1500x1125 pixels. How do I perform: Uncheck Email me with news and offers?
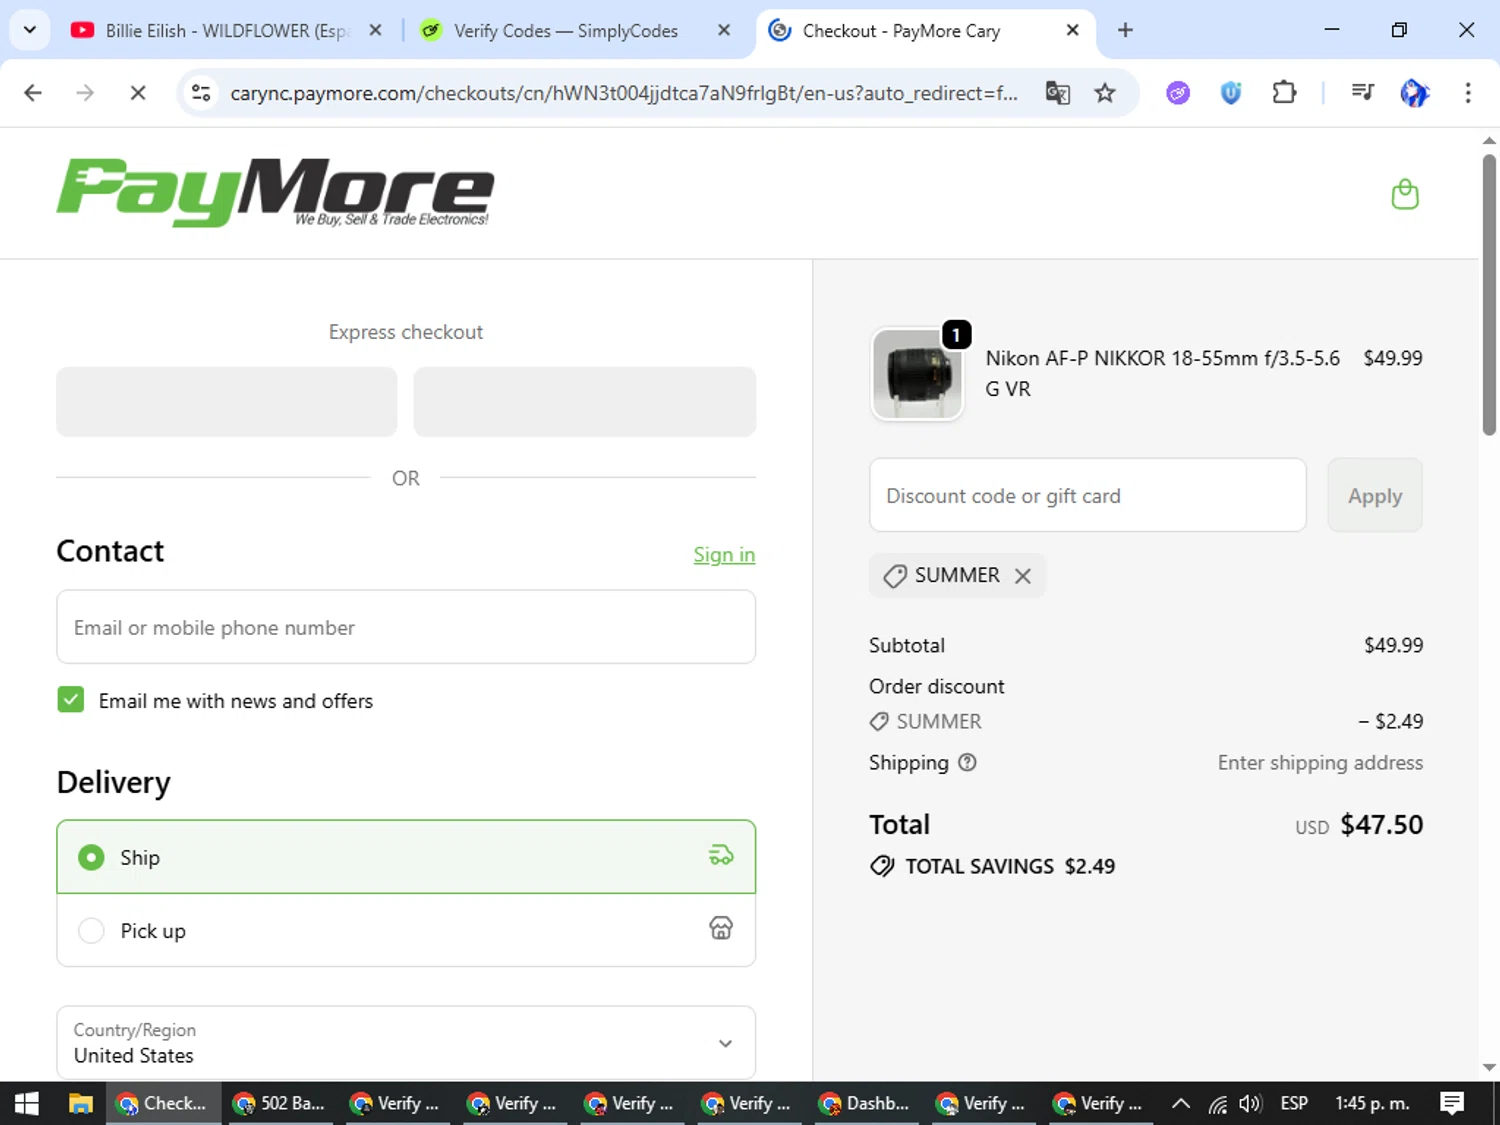(71, 700)
